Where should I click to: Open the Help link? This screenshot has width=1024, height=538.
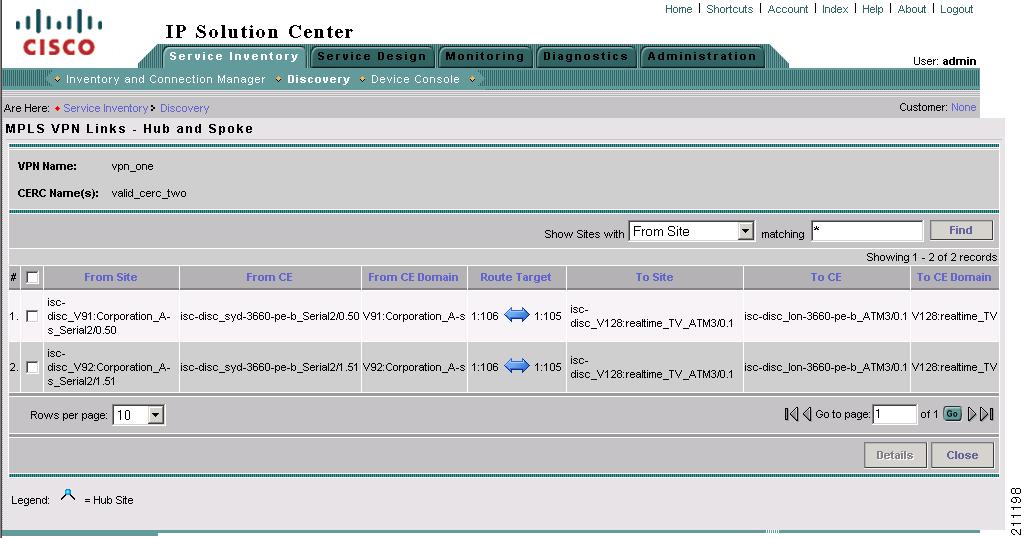pyautogui.click(x=872, y=9)
